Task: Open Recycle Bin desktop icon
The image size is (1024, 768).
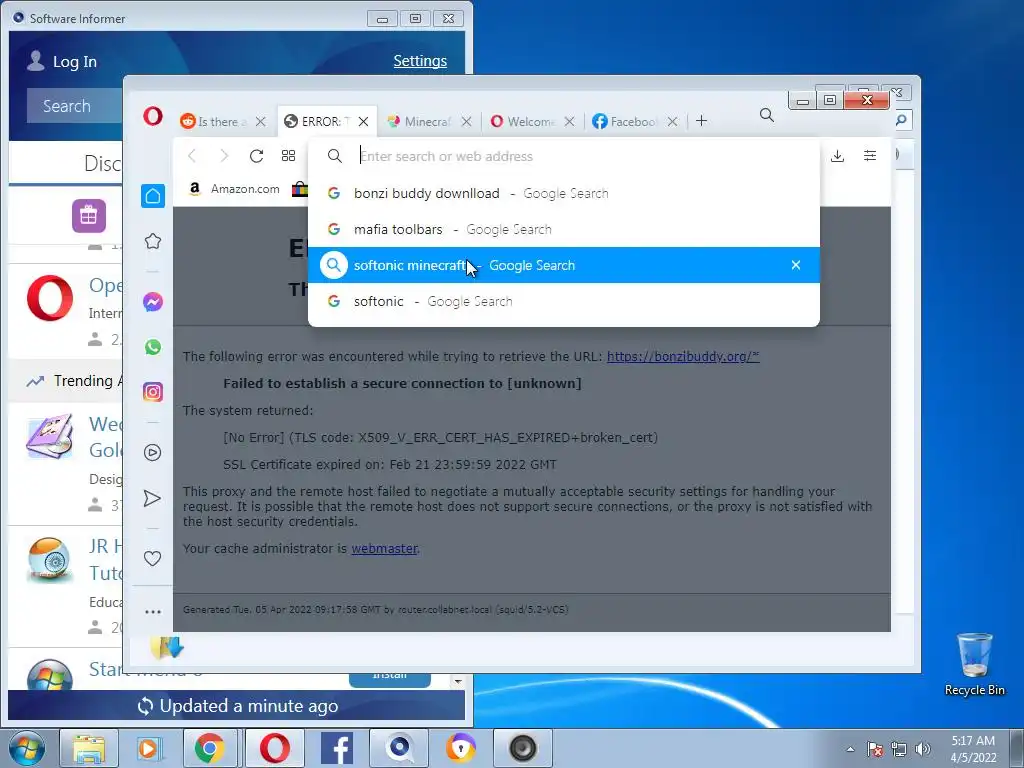Action: tap(974, 664)
